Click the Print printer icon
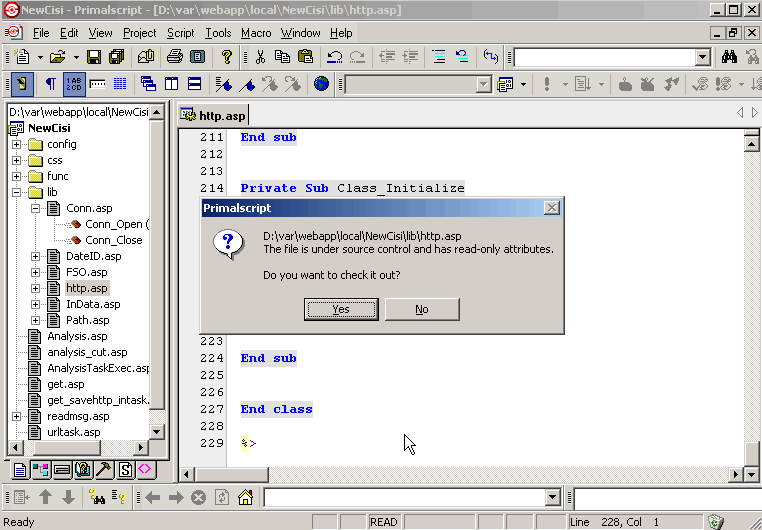This screenshot has height=530, width=762. click(x=175, y=57)
